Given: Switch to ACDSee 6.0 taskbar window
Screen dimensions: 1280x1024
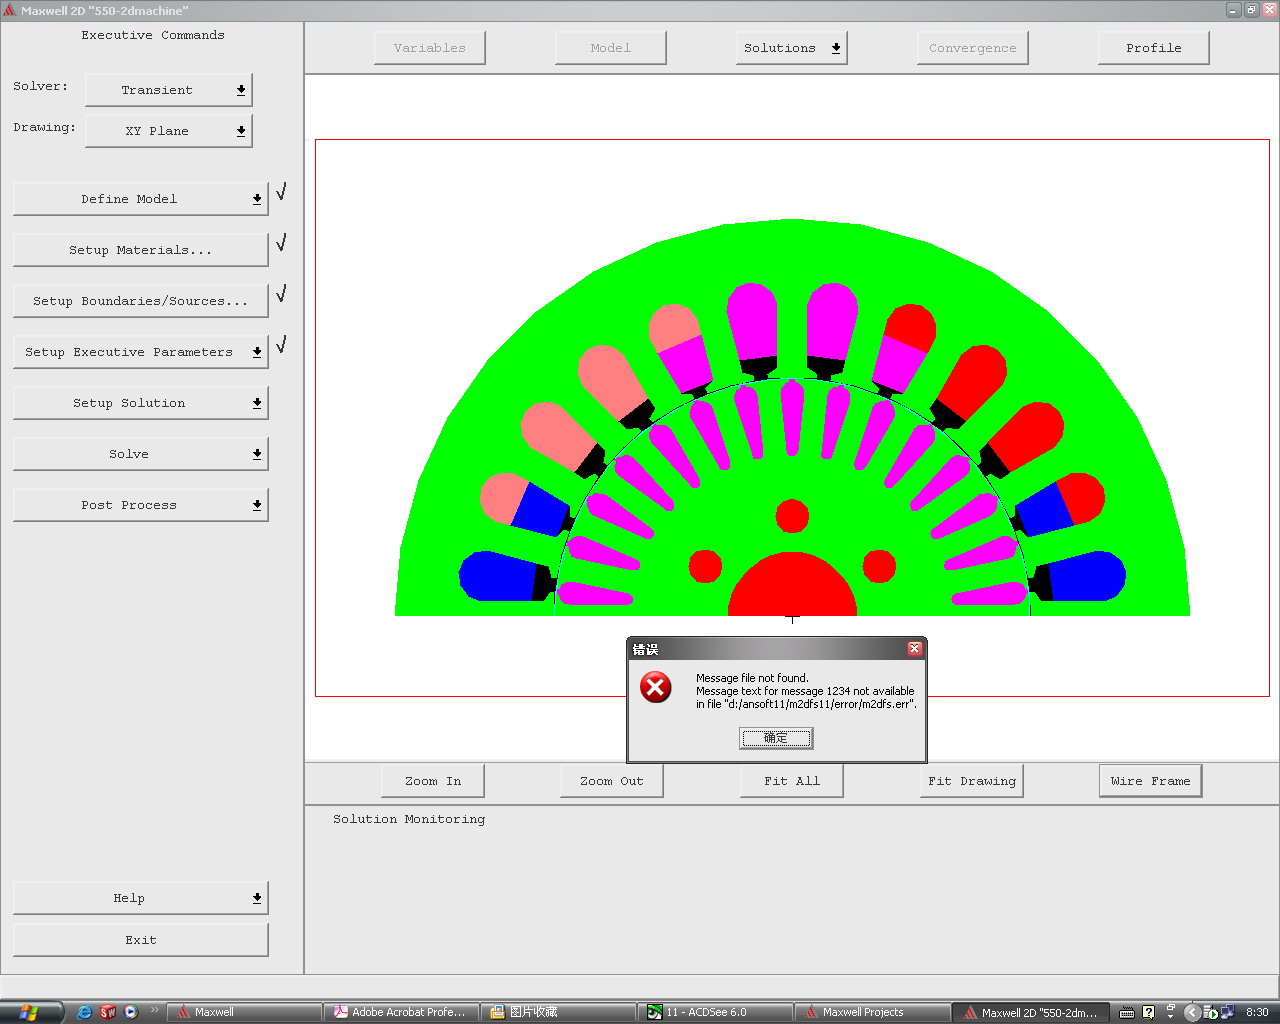Looking at the screenshot, I should point(715,1012).
